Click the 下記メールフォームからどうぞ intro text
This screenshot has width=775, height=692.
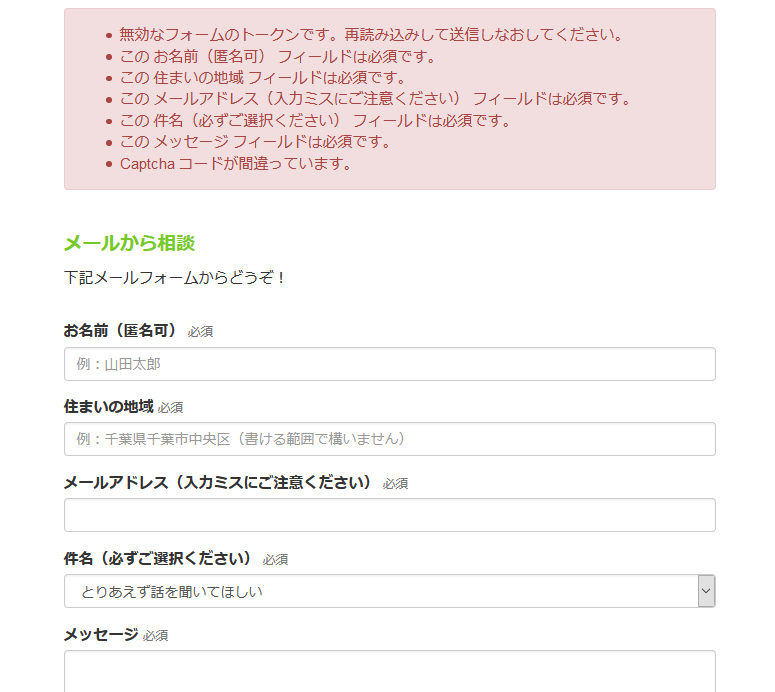coord(174,277)
